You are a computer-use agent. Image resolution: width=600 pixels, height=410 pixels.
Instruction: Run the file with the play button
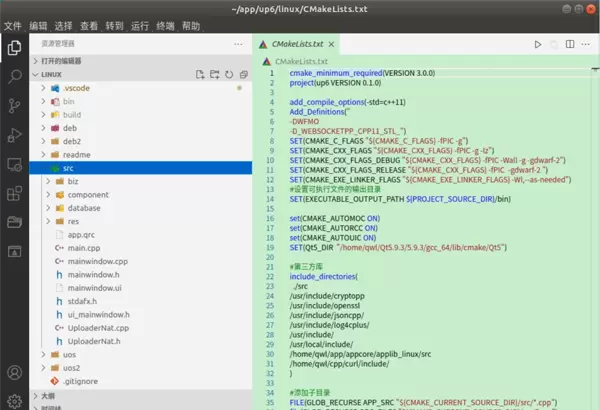coord(538,44)
